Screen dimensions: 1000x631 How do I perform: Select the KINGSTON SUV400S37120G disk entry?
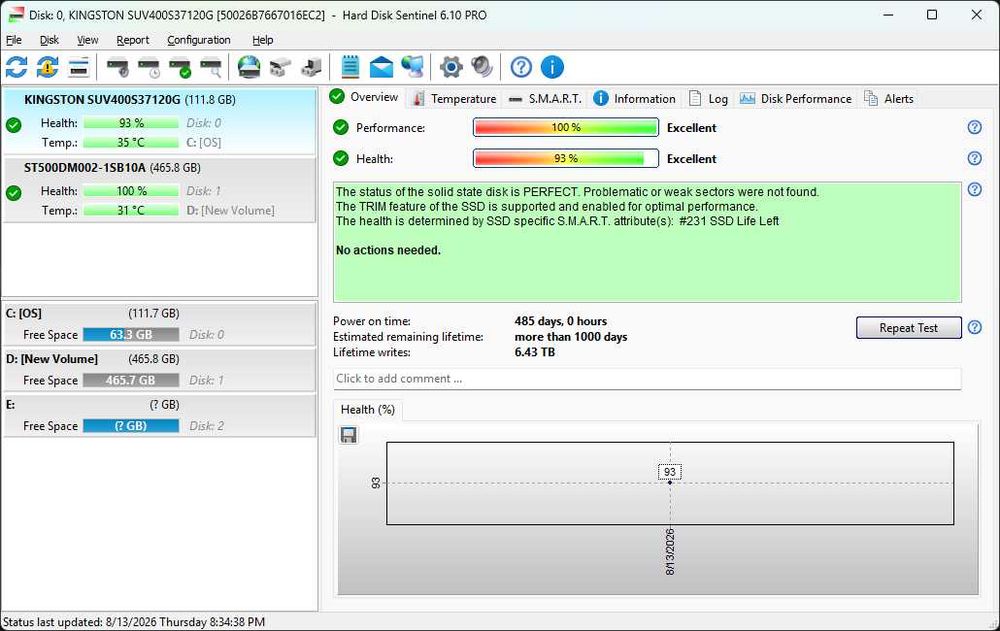159,121
